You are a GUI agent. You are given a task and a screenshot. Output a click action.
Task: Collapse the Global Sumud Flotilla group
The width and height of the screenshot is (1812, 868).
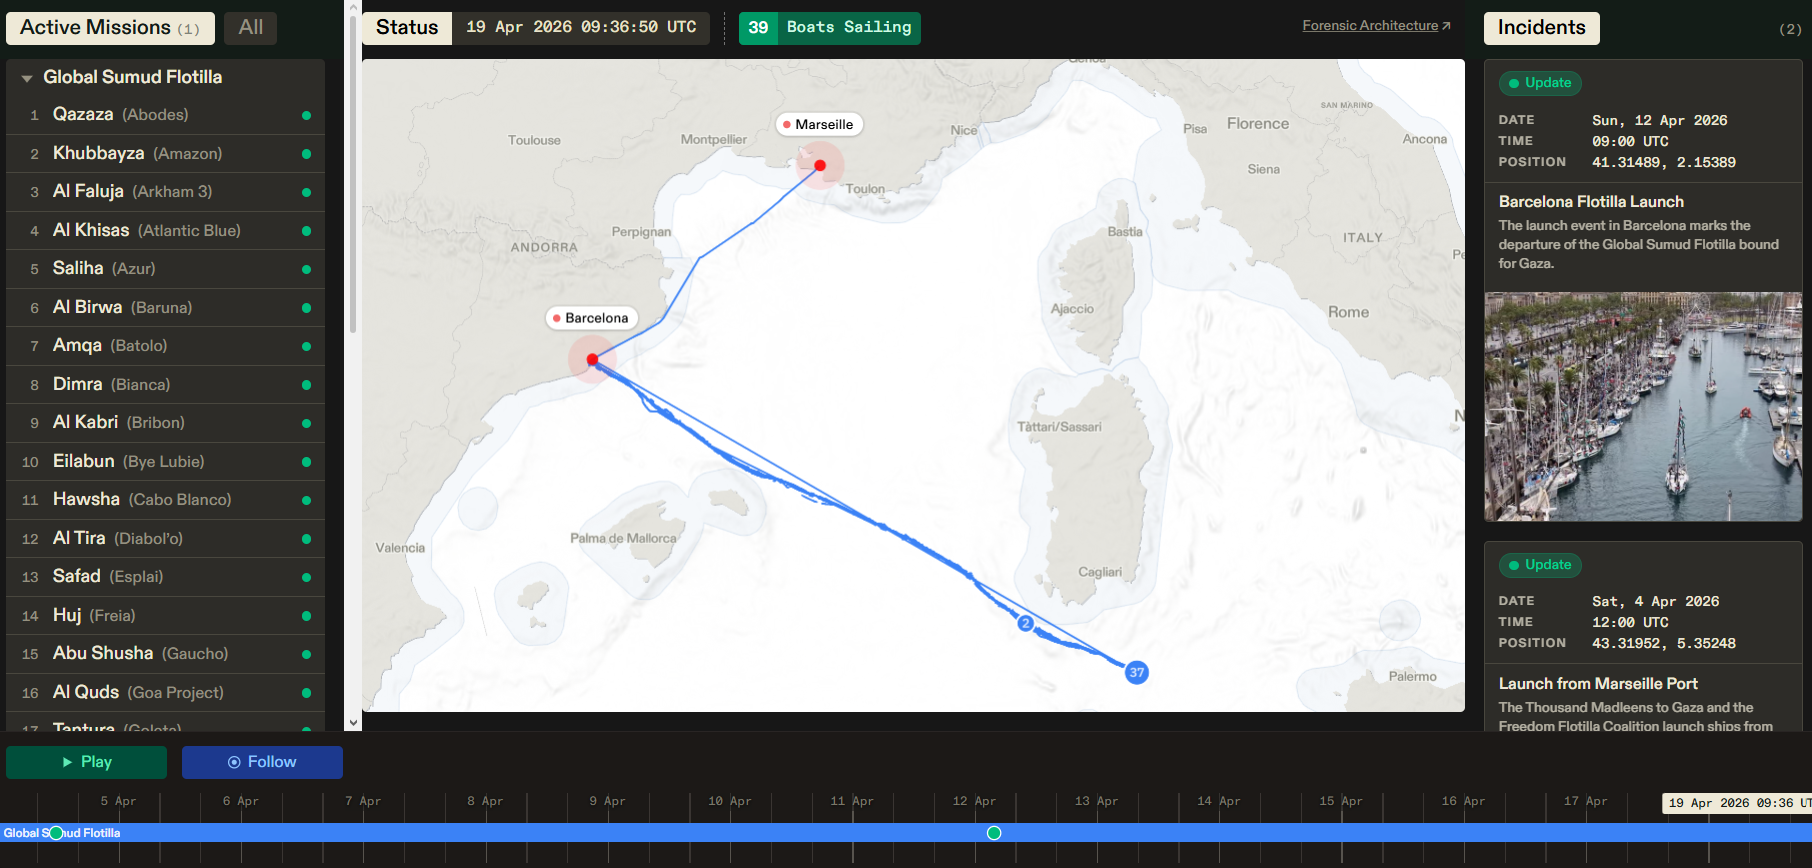click(27, 78)
